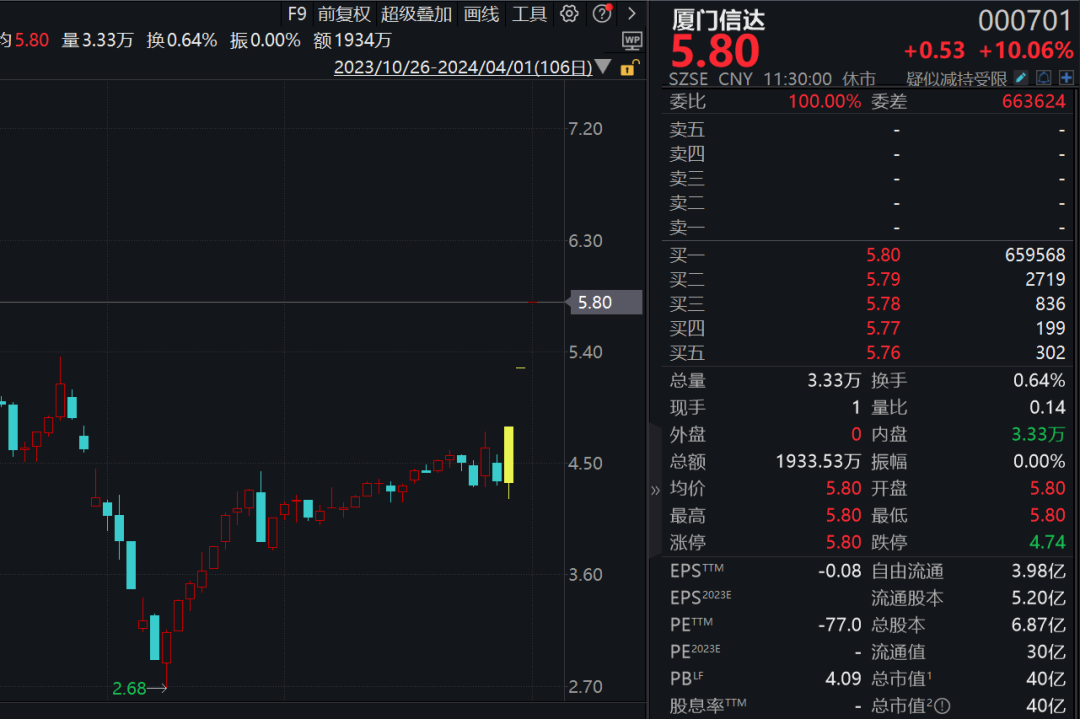This screenshot has width=1080, height=719.
Task: Click the 买一 bid price 5.80
Action: (883, 255)
